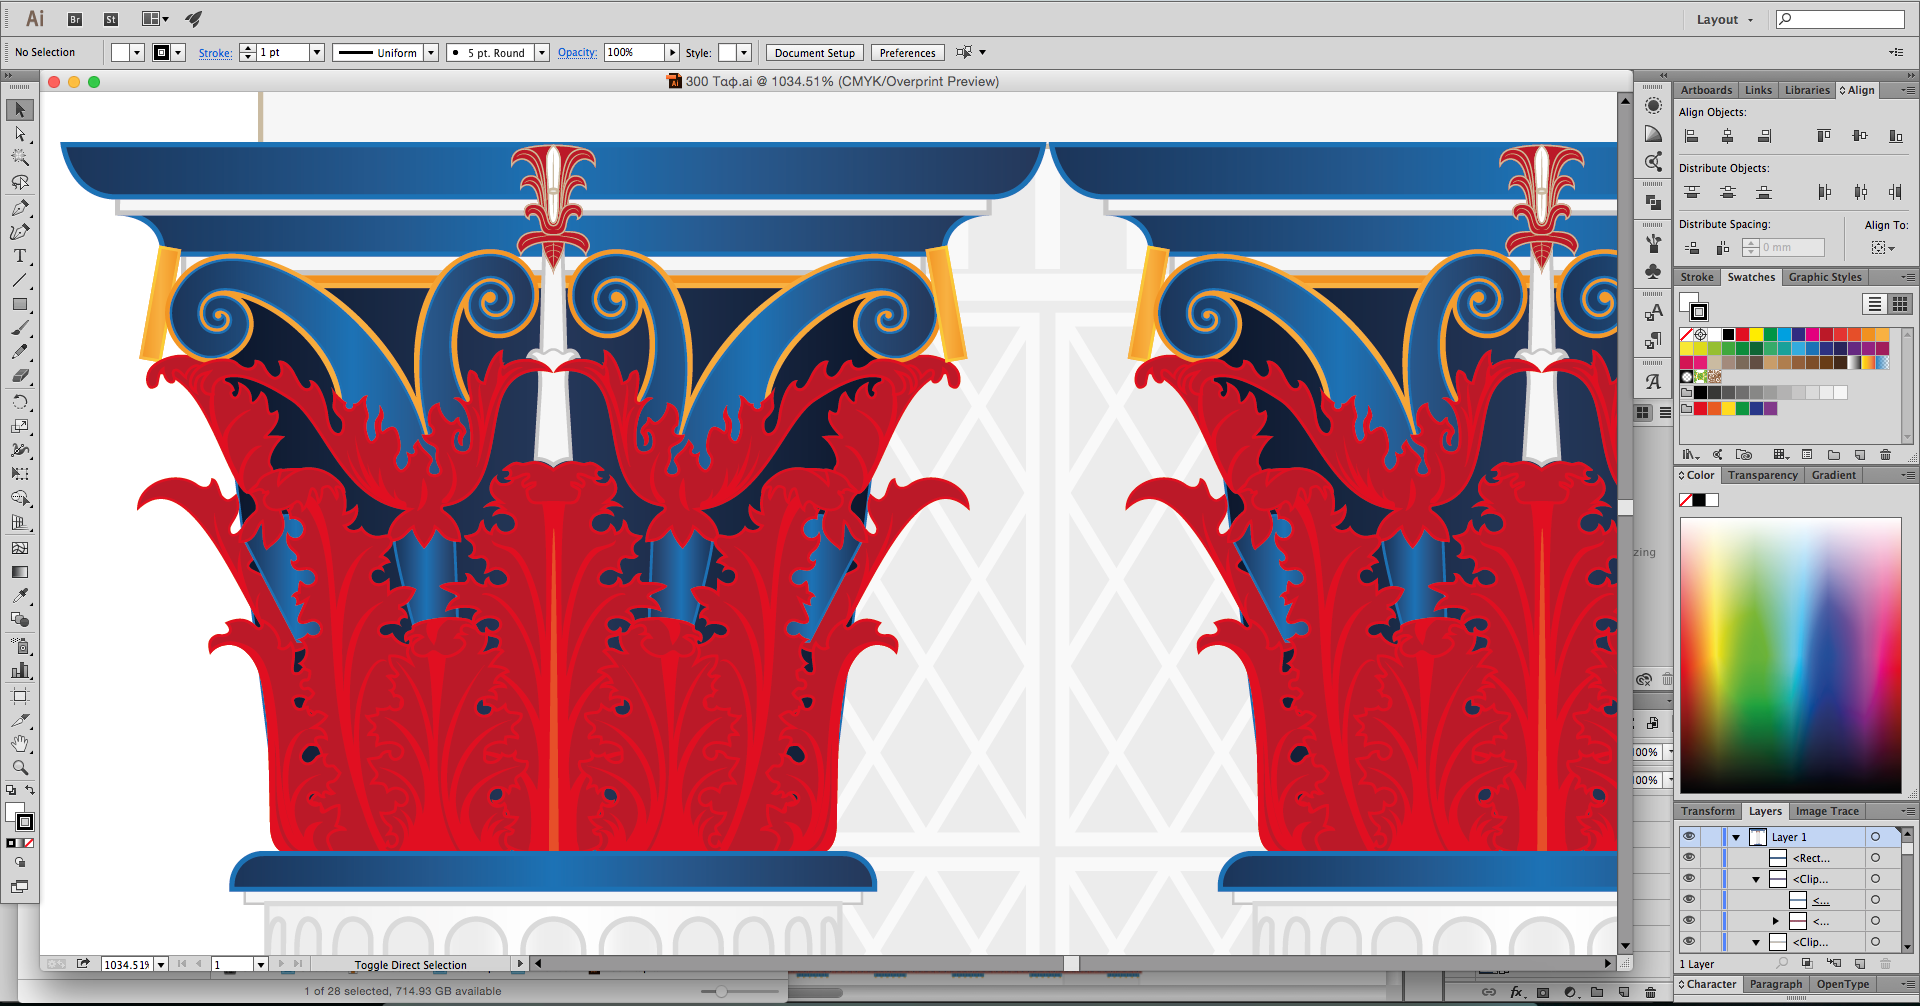Click Create New Layer icon in Layers panel
Image resolution: width=1920 pixels, height=1006 pixels.
pyautogui.click(x=1859, y=964)
